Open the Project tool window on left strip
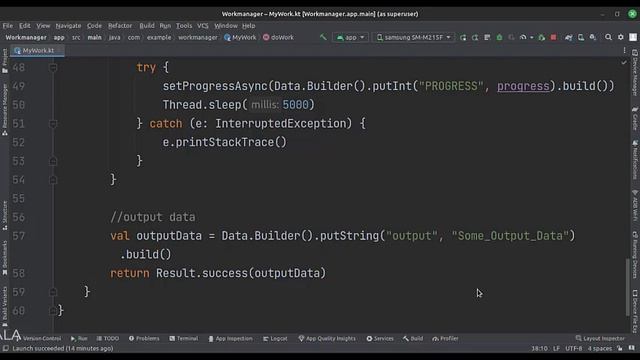The height and width of the screenshot is (360, 640). pos(5,60)
